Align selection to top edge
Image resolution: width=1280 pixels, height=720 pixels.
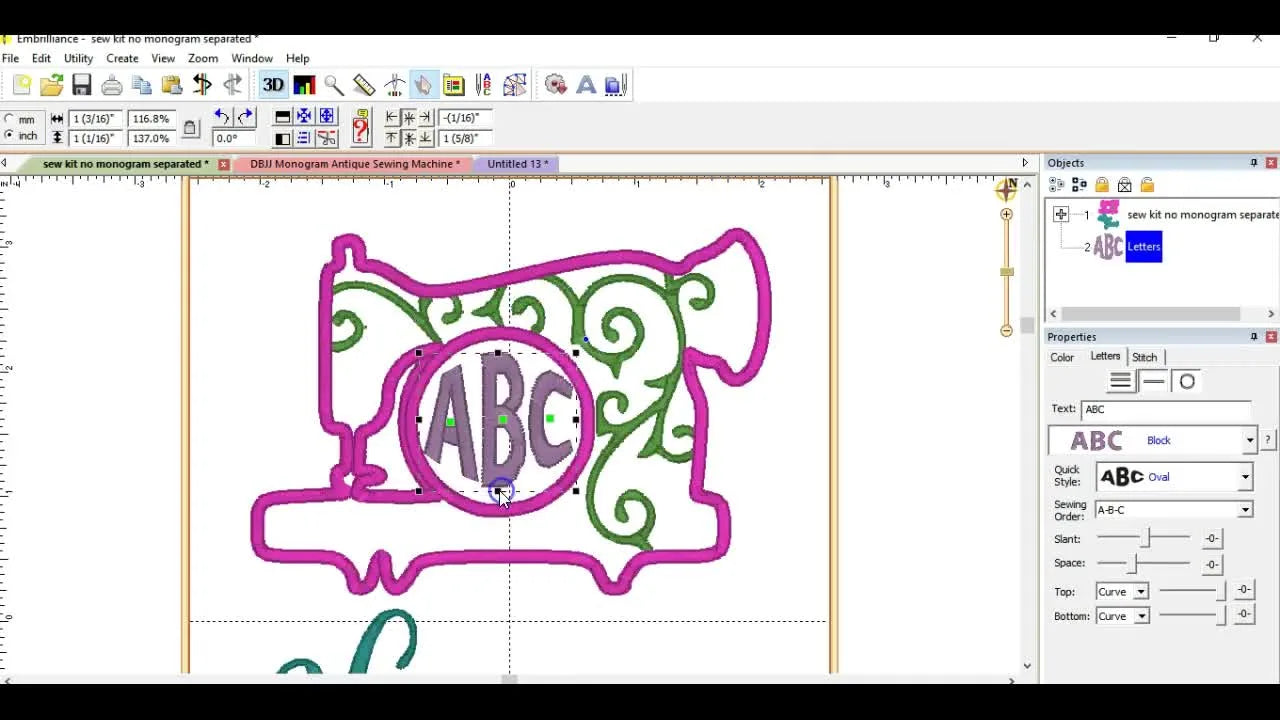click(392, 138)
